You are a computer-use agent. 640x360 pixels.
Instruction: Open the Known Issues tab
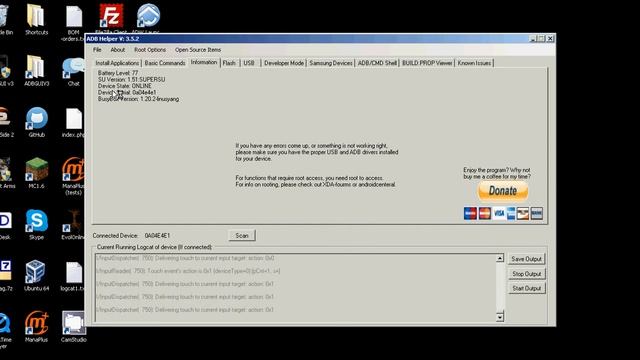coord(474,63)
